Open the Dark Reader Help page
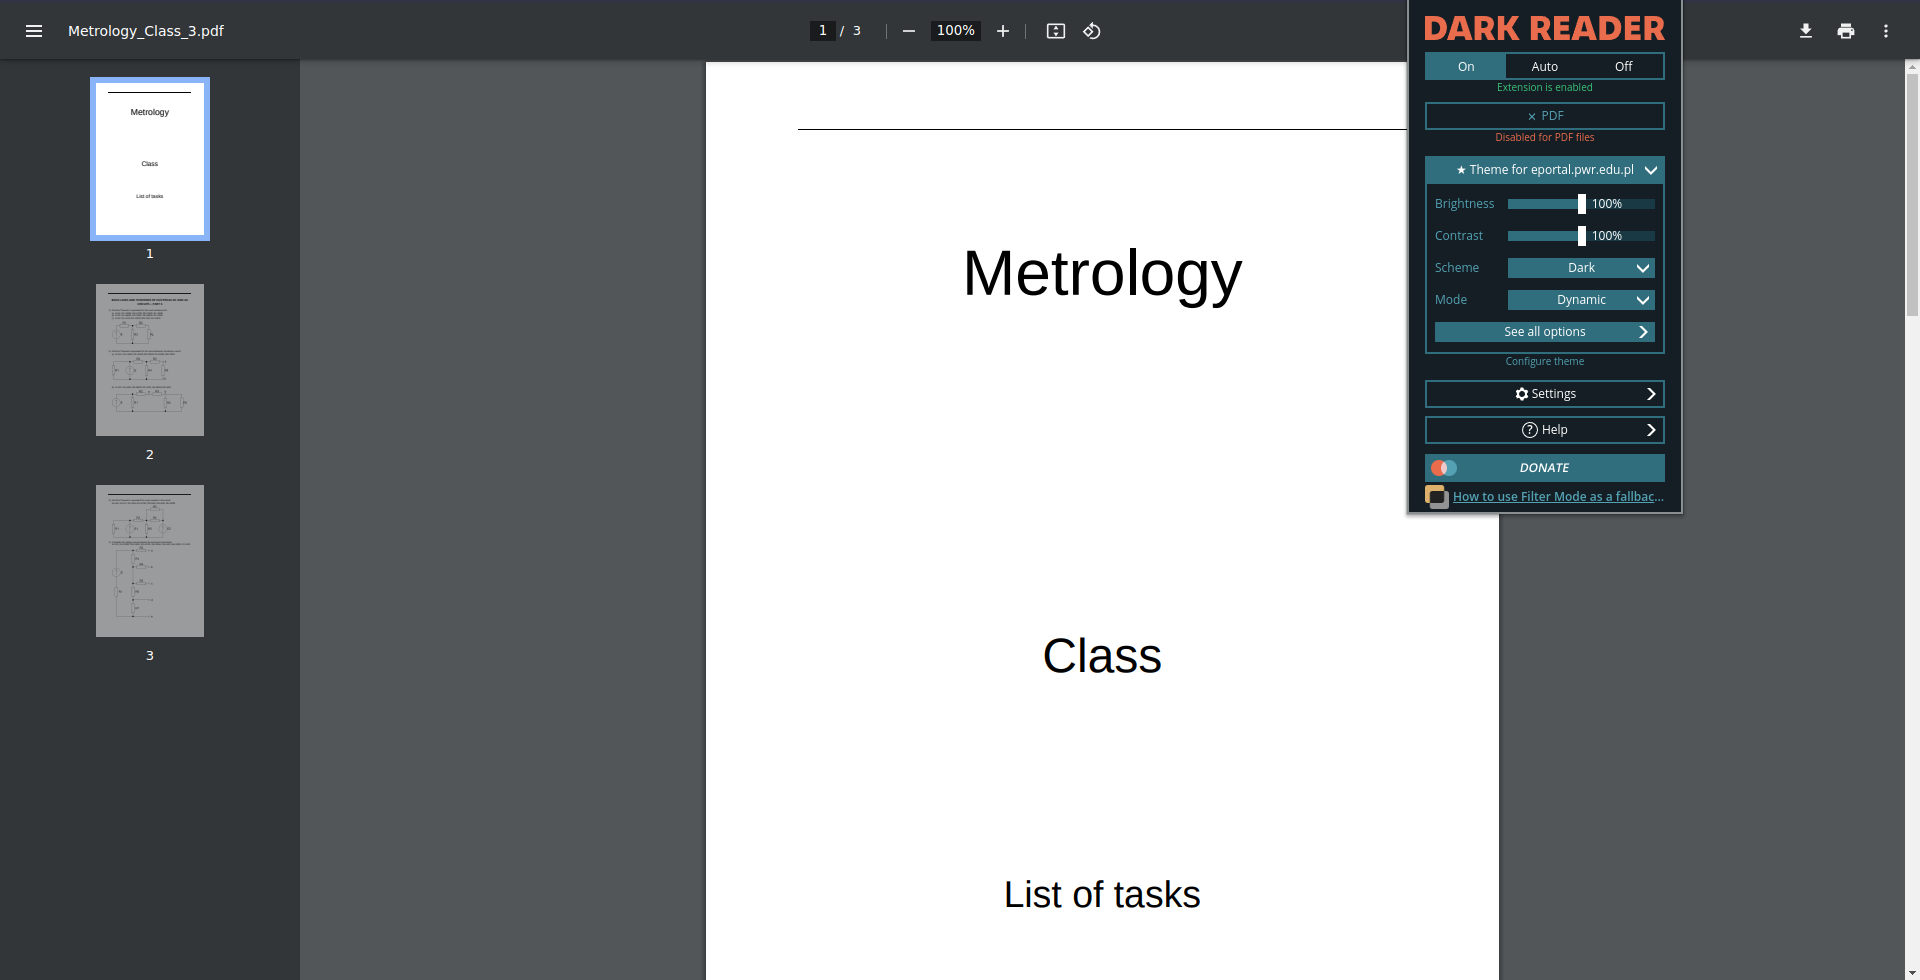The width and height of the screenshot is (1920, 980). (1545, 430)
